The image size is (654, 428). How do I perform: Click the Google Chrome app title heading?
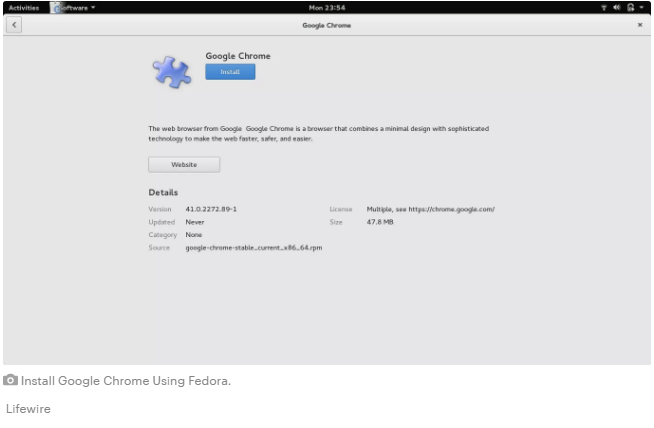tap(238, 56)
